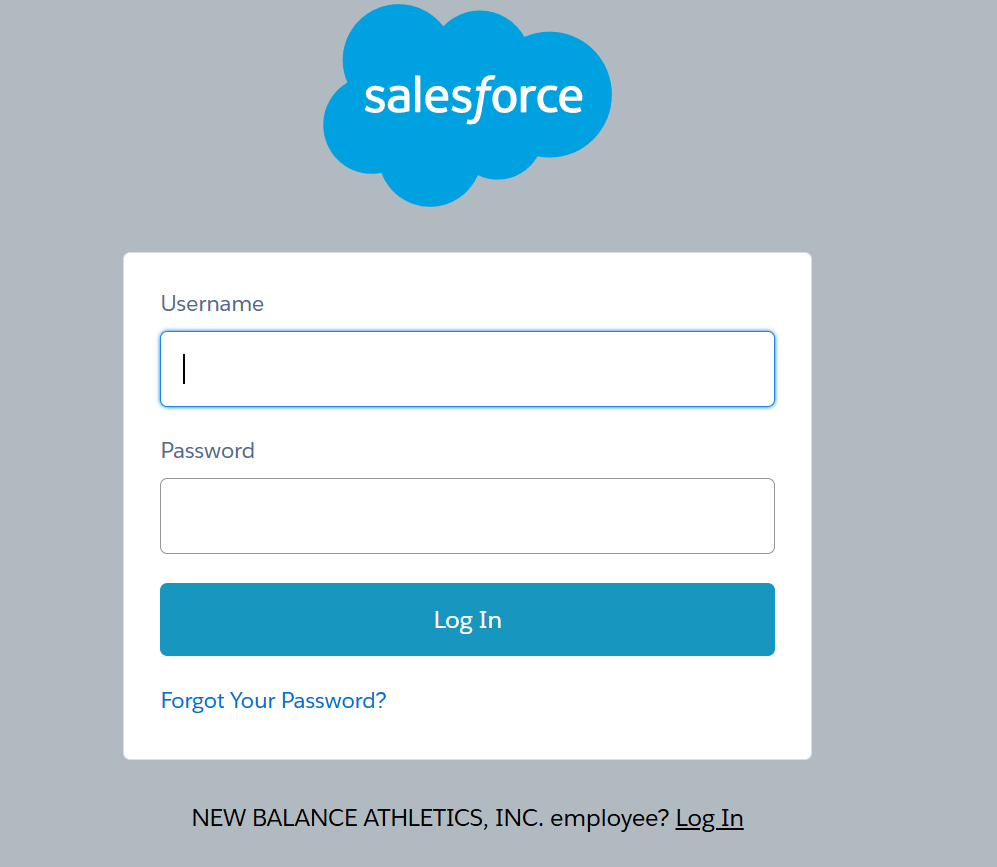
Task: Click the Password label text
Action: click(207, 450)
